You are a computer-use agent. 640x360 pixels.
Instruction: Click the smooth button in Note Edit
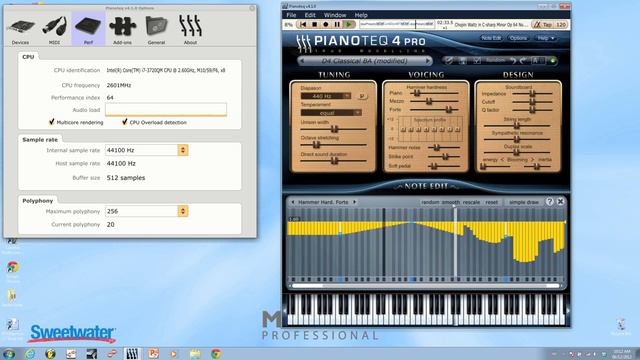[451, 202]
